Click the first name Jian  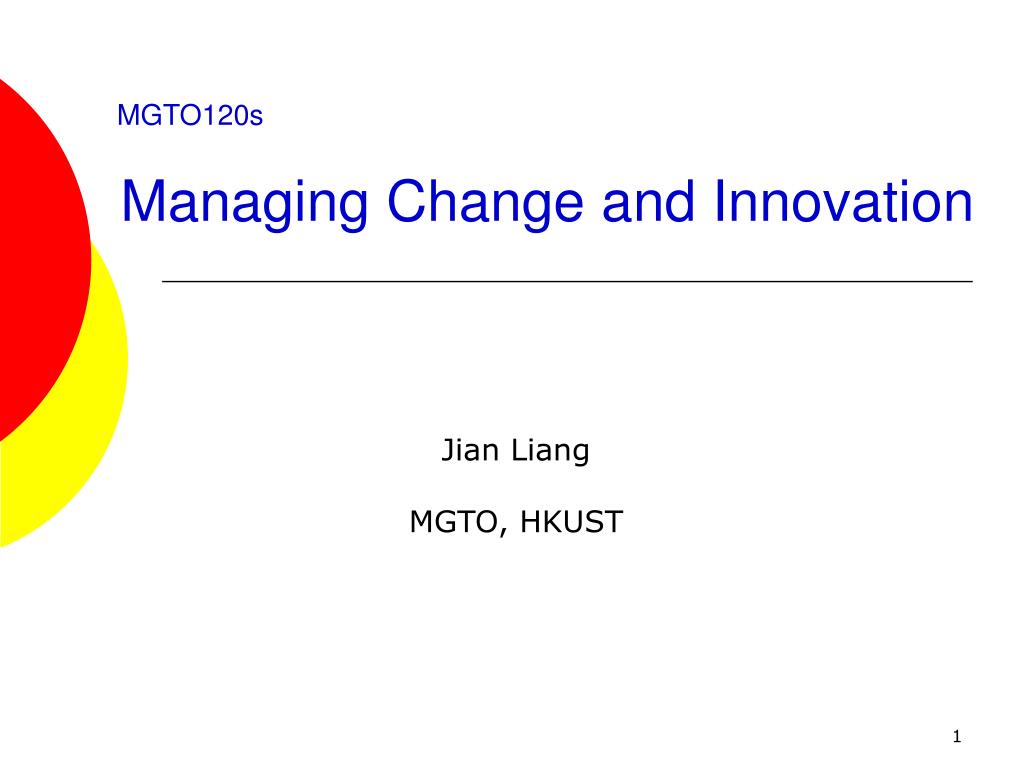pyautogui.click(x=470, y=450)
